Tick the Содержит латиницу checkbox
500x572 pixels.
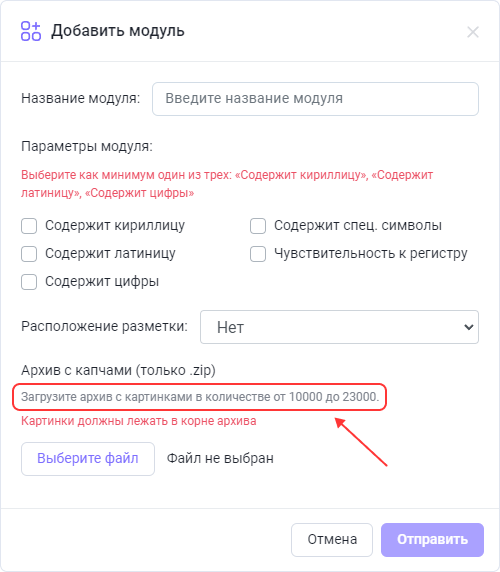point(29,254)
